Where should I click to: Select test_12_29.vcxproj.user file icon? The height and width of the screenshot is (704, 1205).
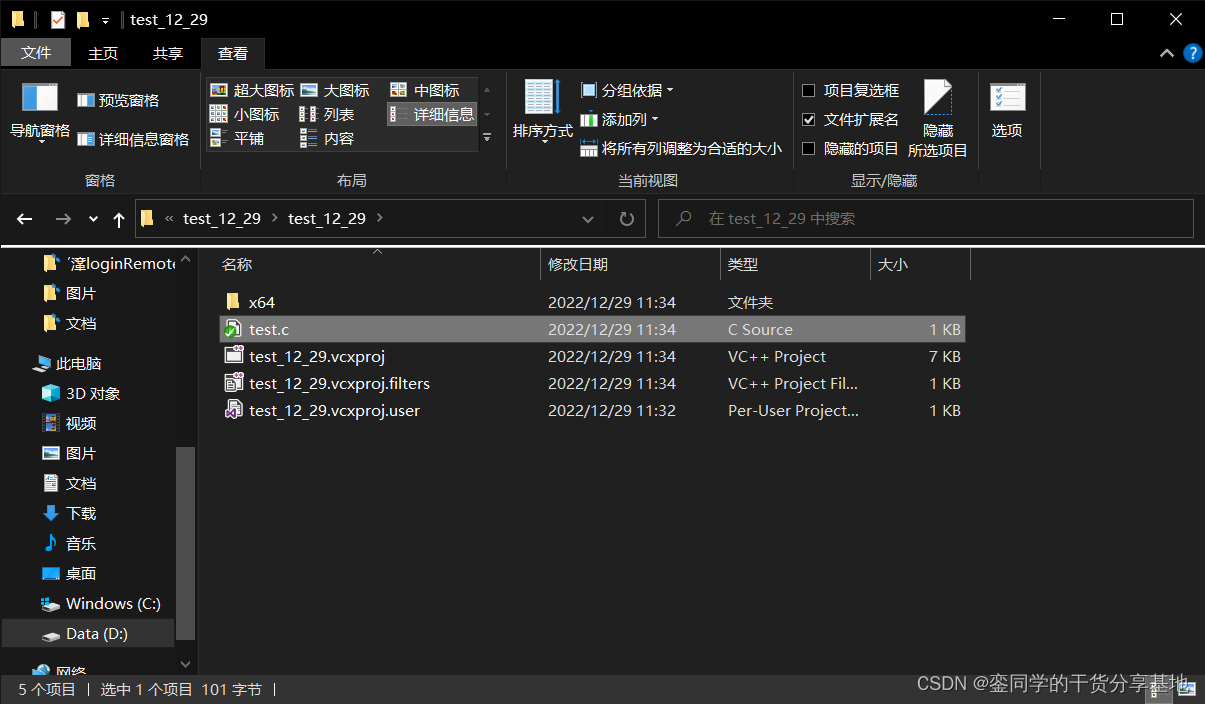point(233,410)
